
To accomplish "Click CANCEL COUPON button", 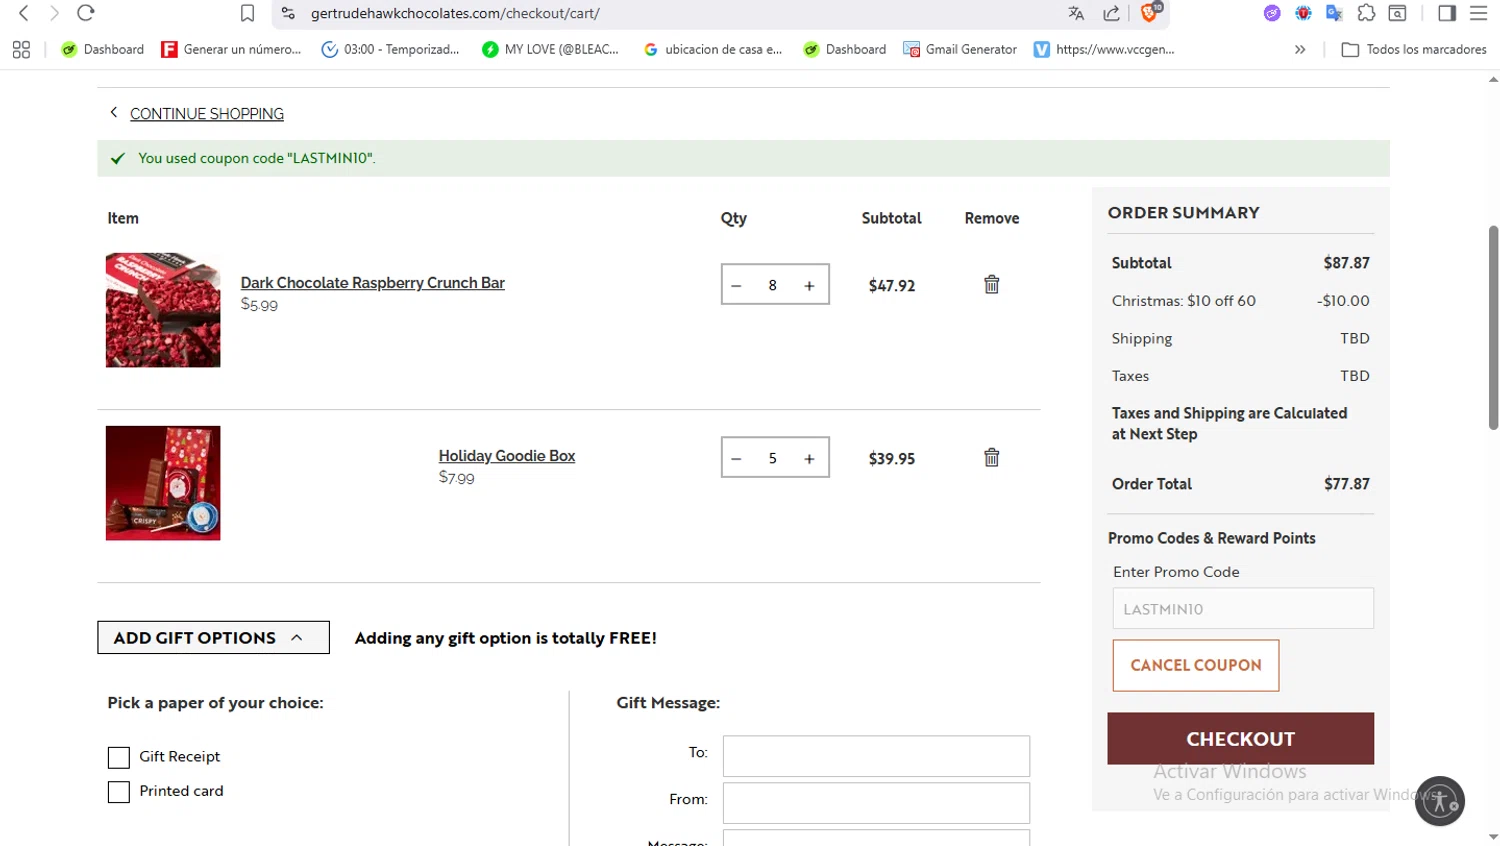I will click(x=1196, y=665).
